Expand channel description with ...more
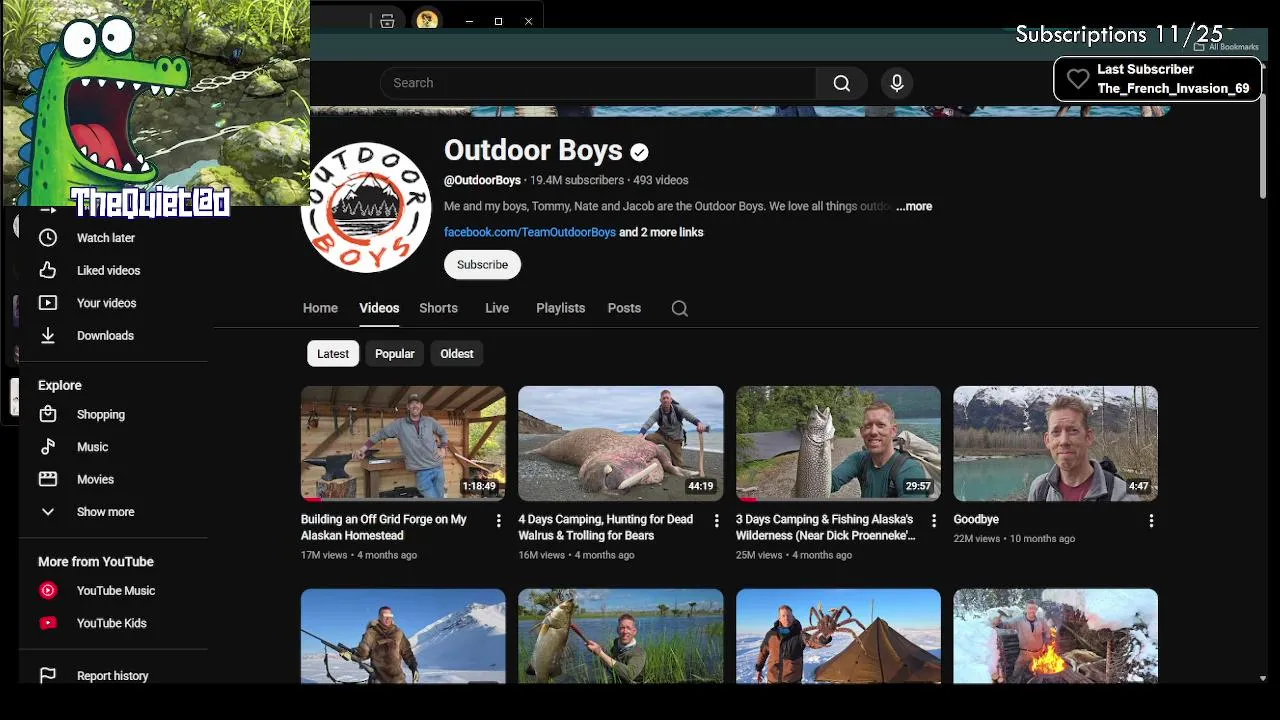Screen dimensions: 1280x720 point(914,206)
